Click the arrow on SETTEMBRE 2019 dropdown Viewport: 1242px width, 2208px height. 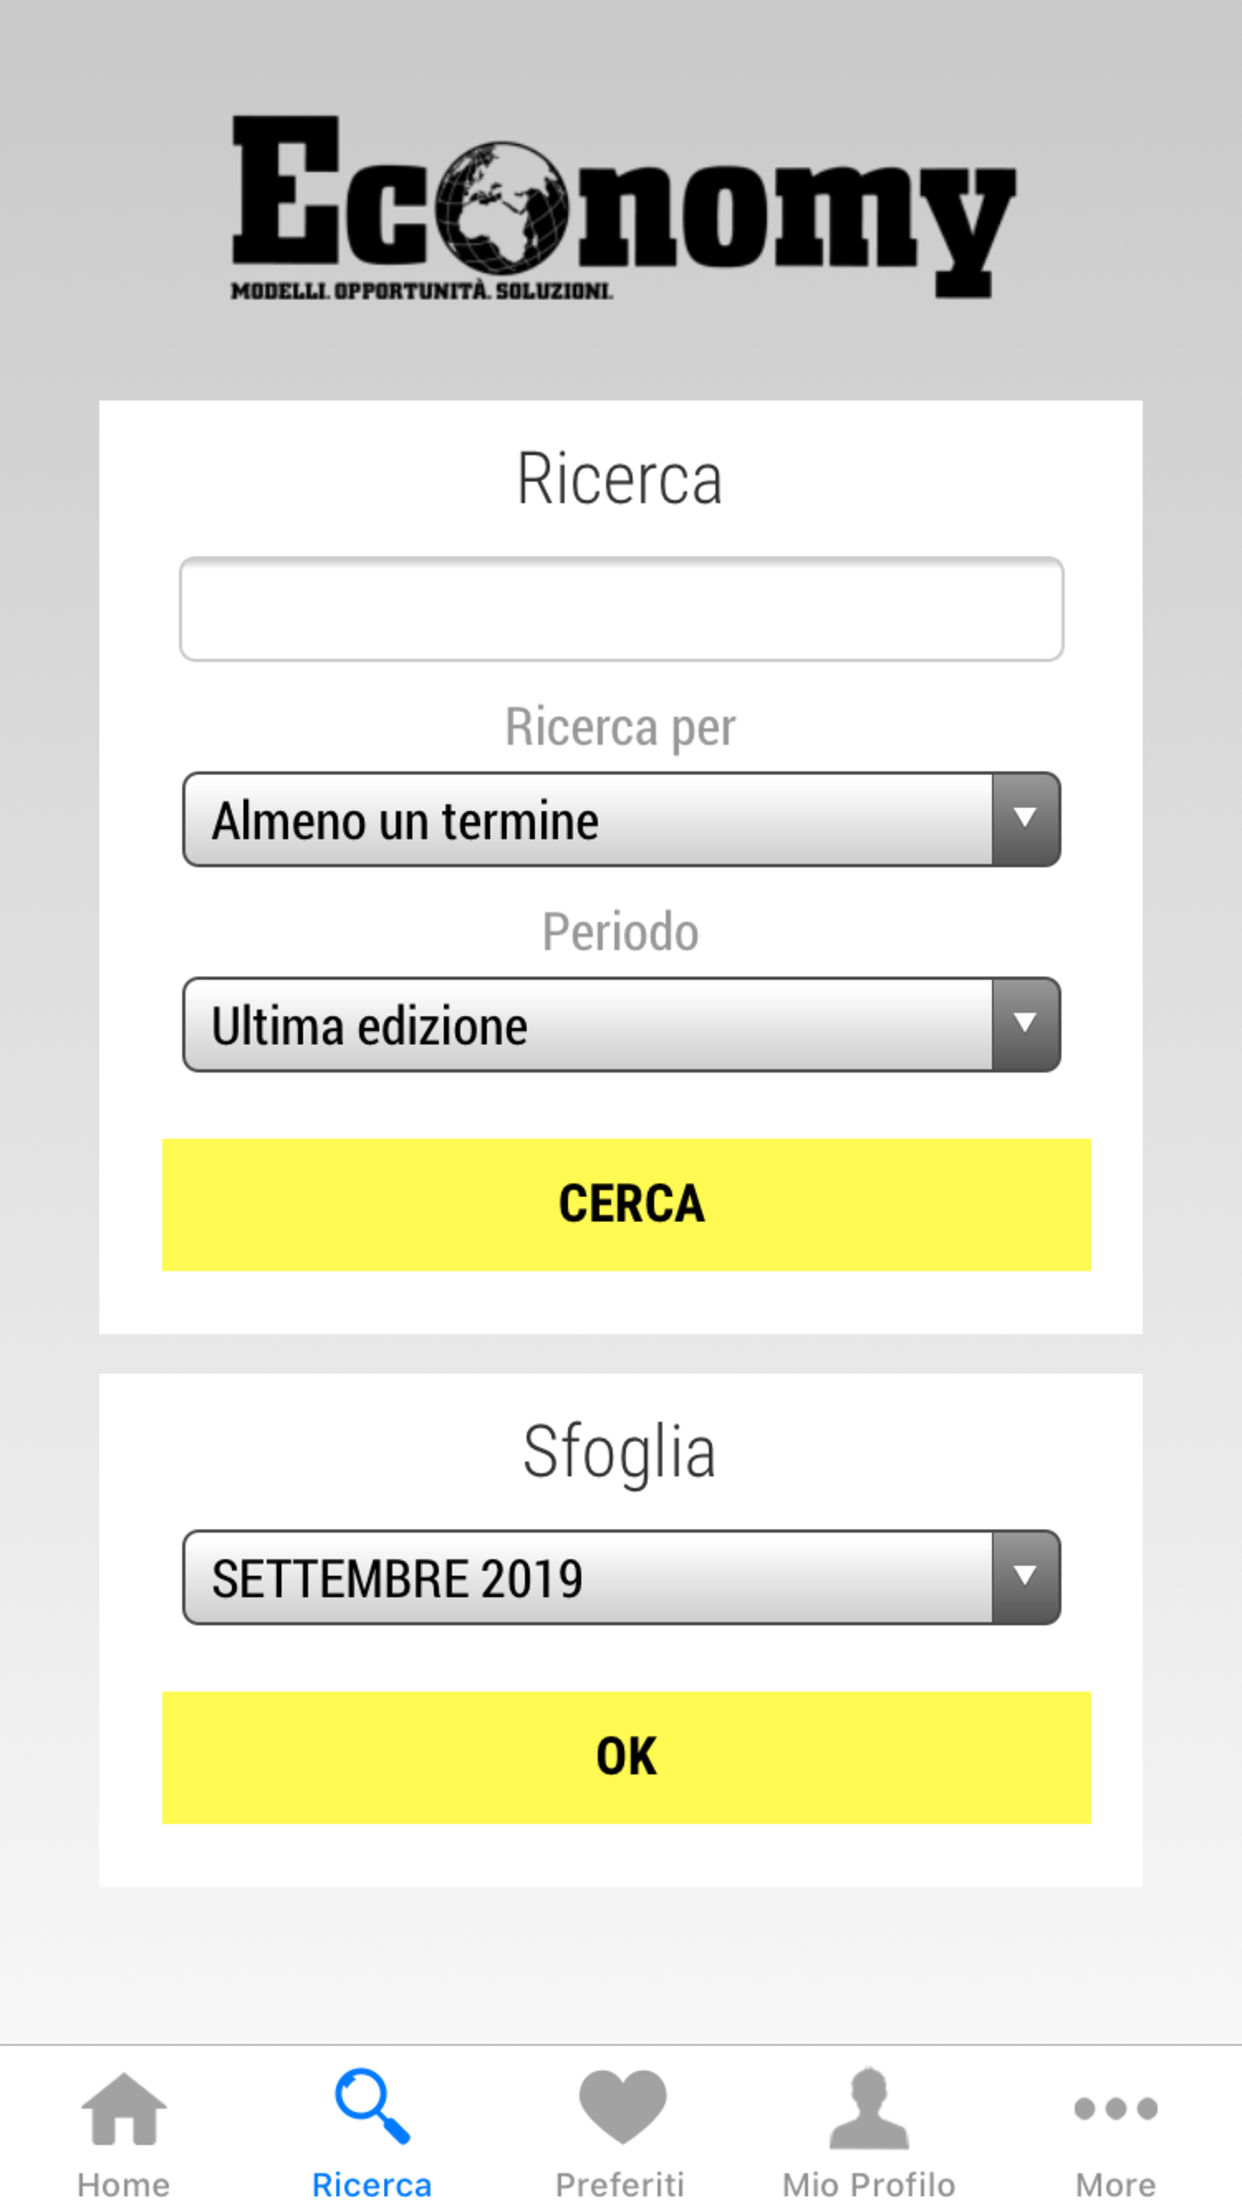[1025, 1577]
